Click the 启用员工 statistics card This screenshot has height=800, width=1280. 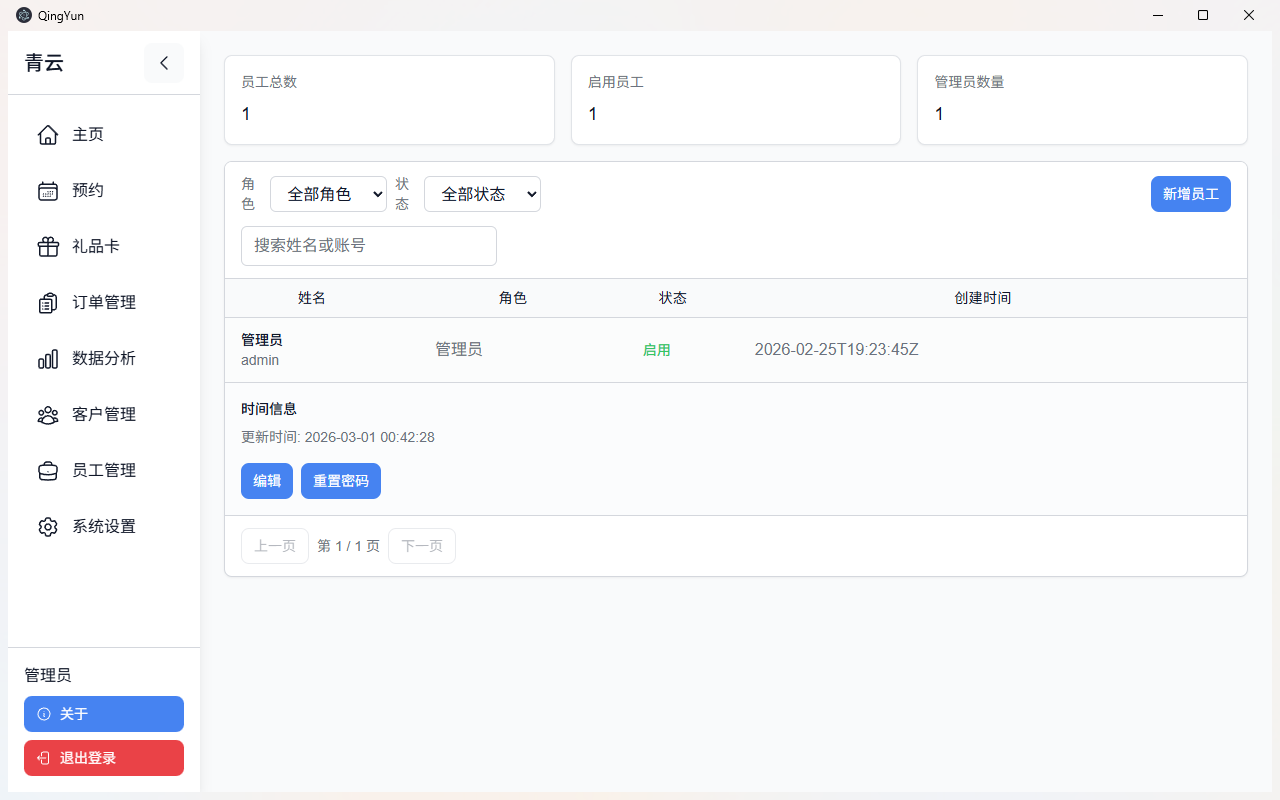click(736, 100)
